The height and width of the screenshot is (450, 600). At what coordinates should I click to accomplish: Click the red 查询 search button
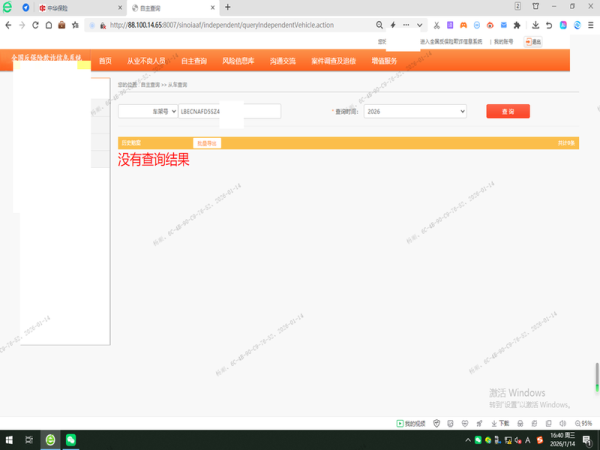point(508,112)
